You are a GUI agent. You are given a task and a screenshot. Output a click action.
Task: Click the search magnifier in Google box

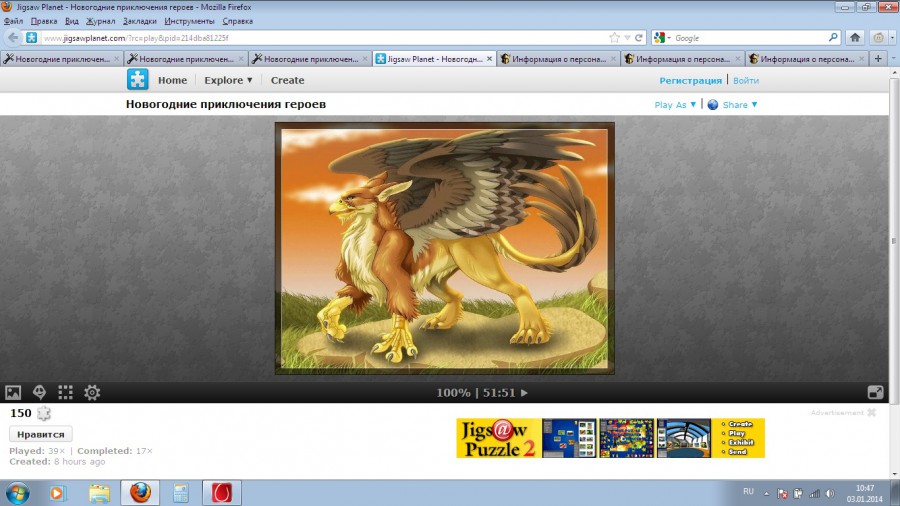(x=833, y=37)
